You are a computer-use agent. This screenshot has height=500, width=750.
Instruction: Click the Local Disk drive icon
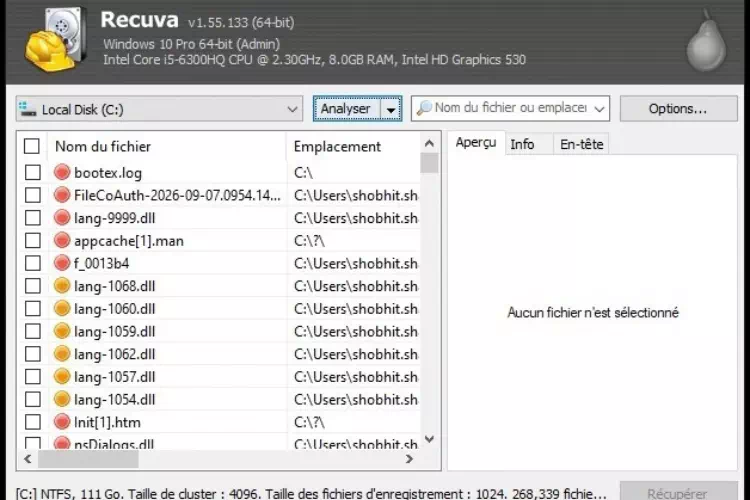[27, 109]
